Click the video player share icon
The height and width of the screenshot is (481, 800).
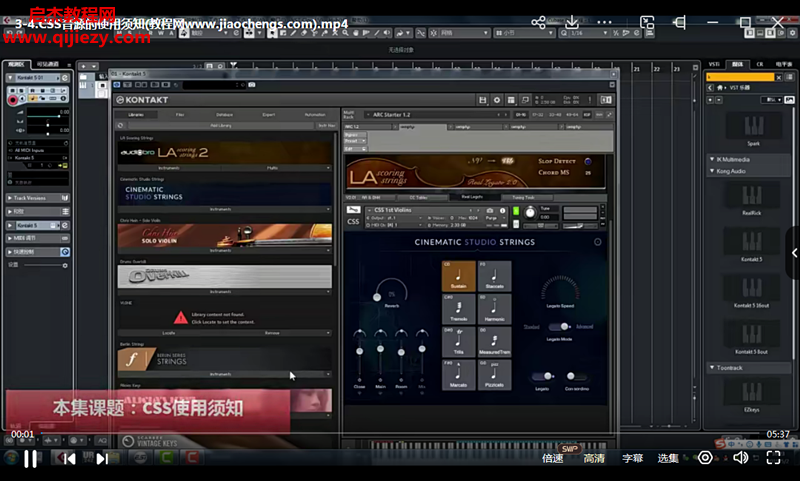538,22
